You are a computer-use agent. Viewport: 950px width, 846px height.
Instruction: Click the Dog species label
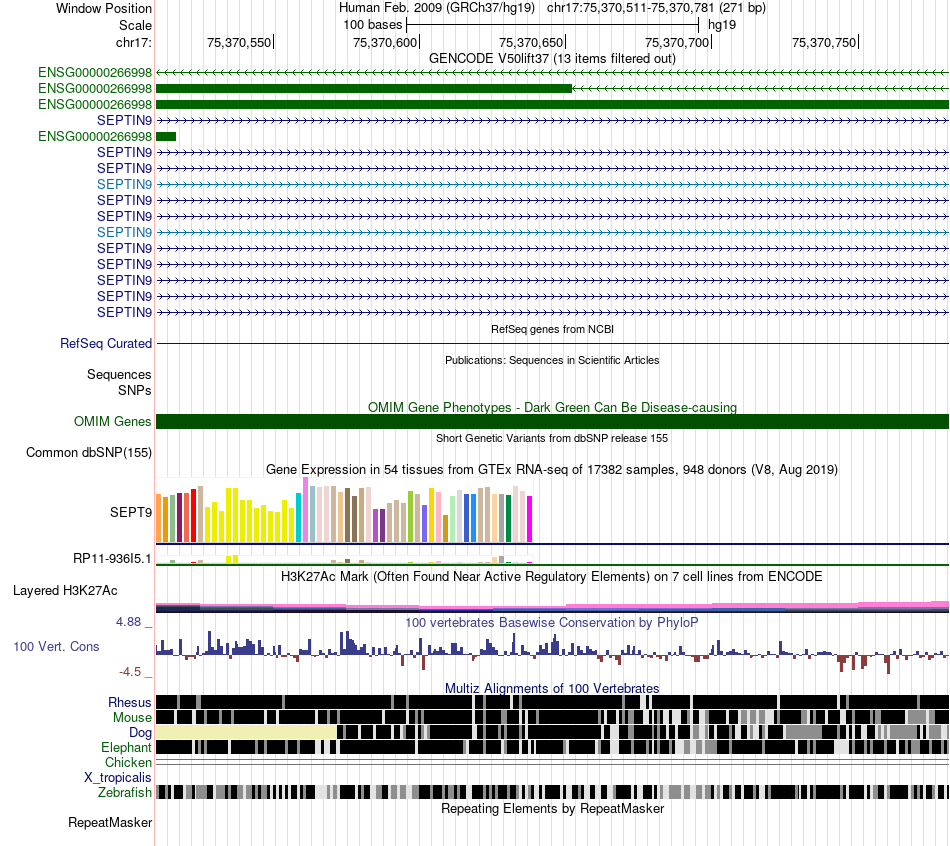pos(140,732)
